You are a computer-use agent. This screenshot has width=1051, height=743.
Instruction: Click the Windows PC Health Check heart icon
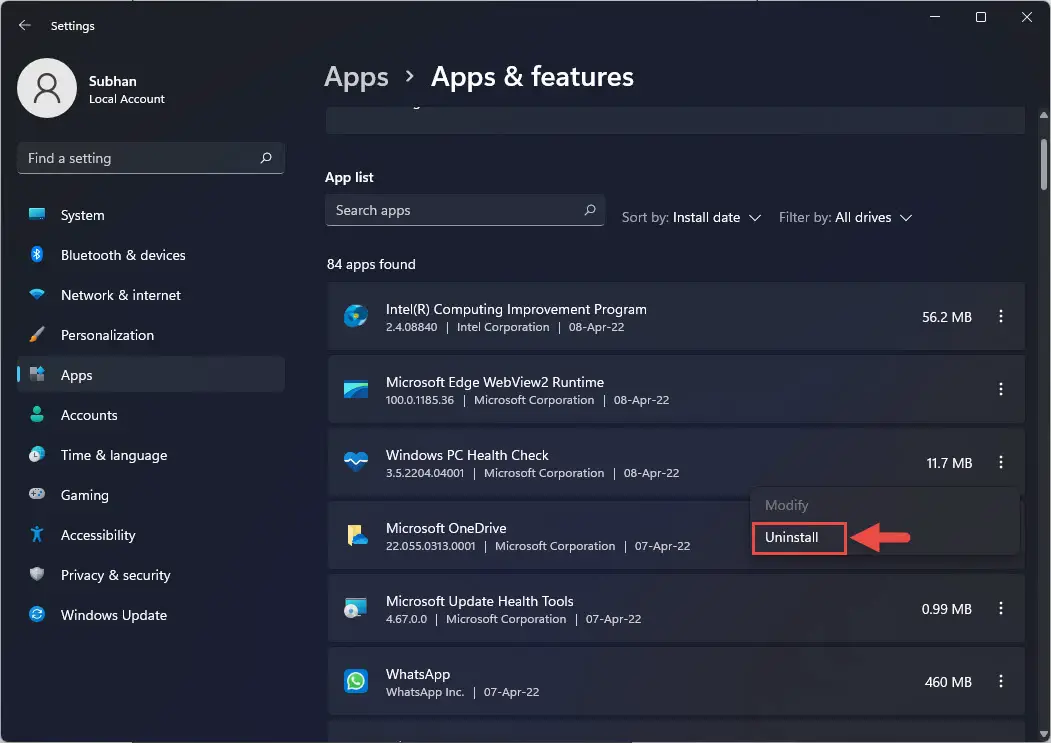[x=356, y=462]
